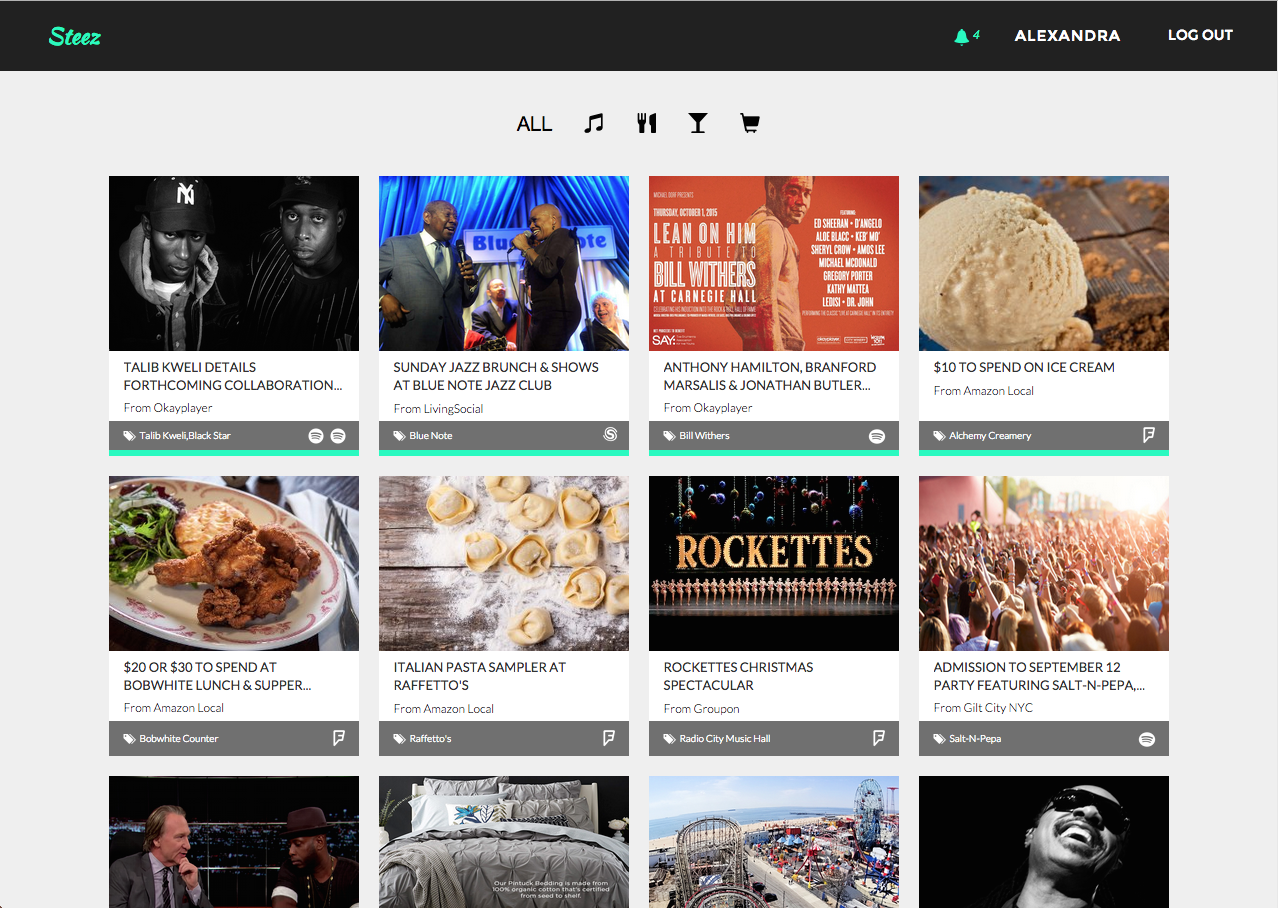Image resolution: width=1278 pixels, height=908 pixels.
Task: Click Bobwhite Counter tag text
Action: 179,739
